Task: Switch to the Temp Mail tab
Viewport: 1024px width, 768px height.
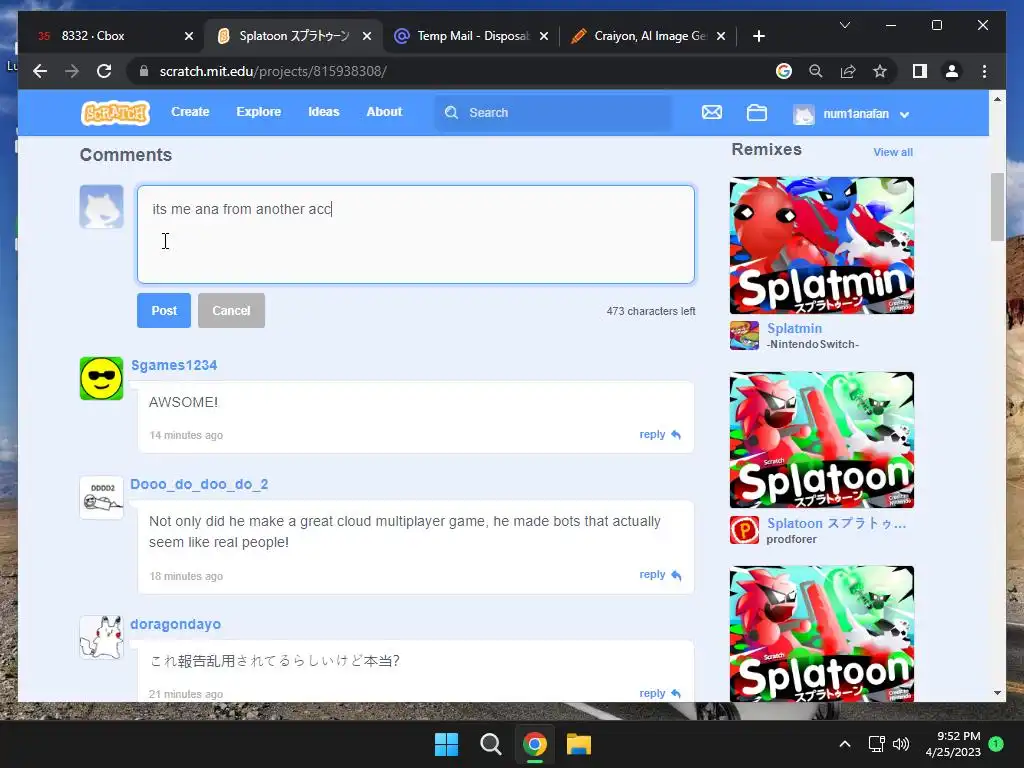Action: (x=473, y=36)
